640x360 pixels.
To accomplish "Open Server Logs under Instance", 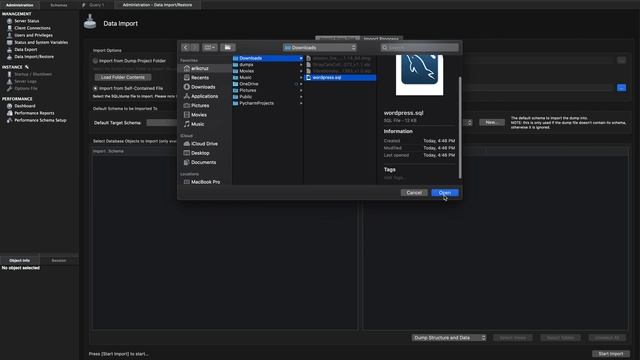I will point(25,81).
